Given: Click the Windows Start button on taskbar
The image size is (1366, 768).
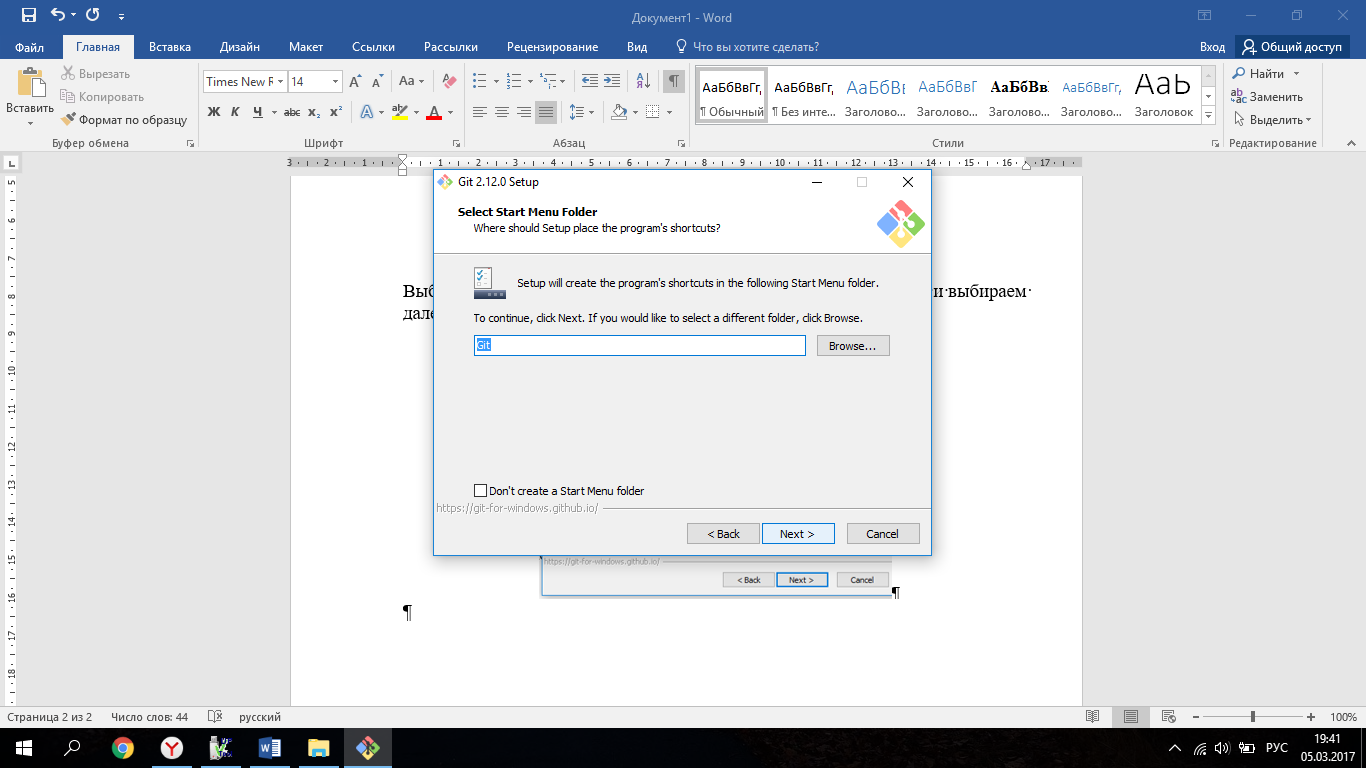Looking at the screenshot, I should coord(23,748).
